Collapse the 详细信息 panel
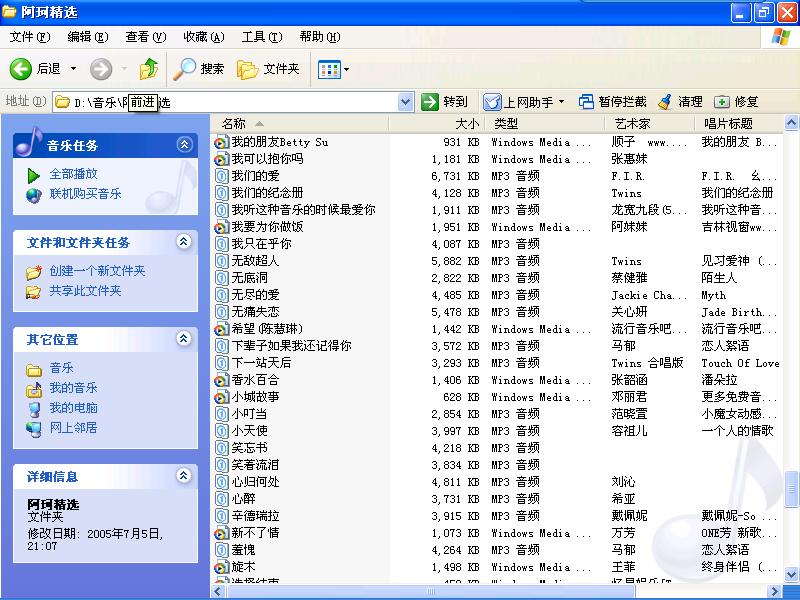Viewport: 800px width, 600px height. [x=183, y=476]
